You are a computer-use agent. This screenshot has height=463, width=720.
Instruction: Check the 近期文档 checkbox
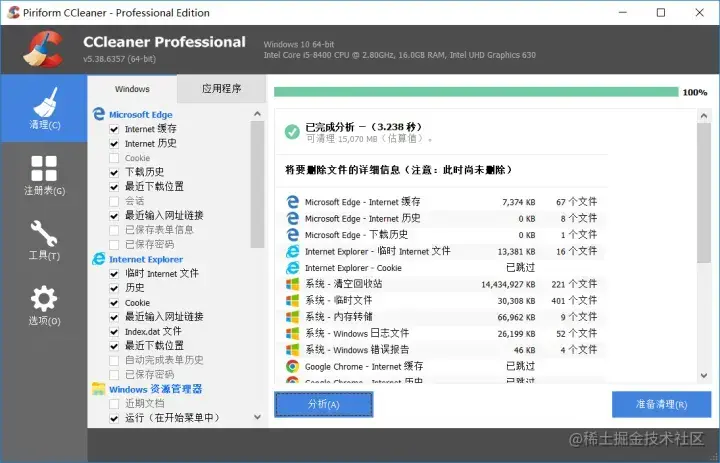tap(114, 404)
